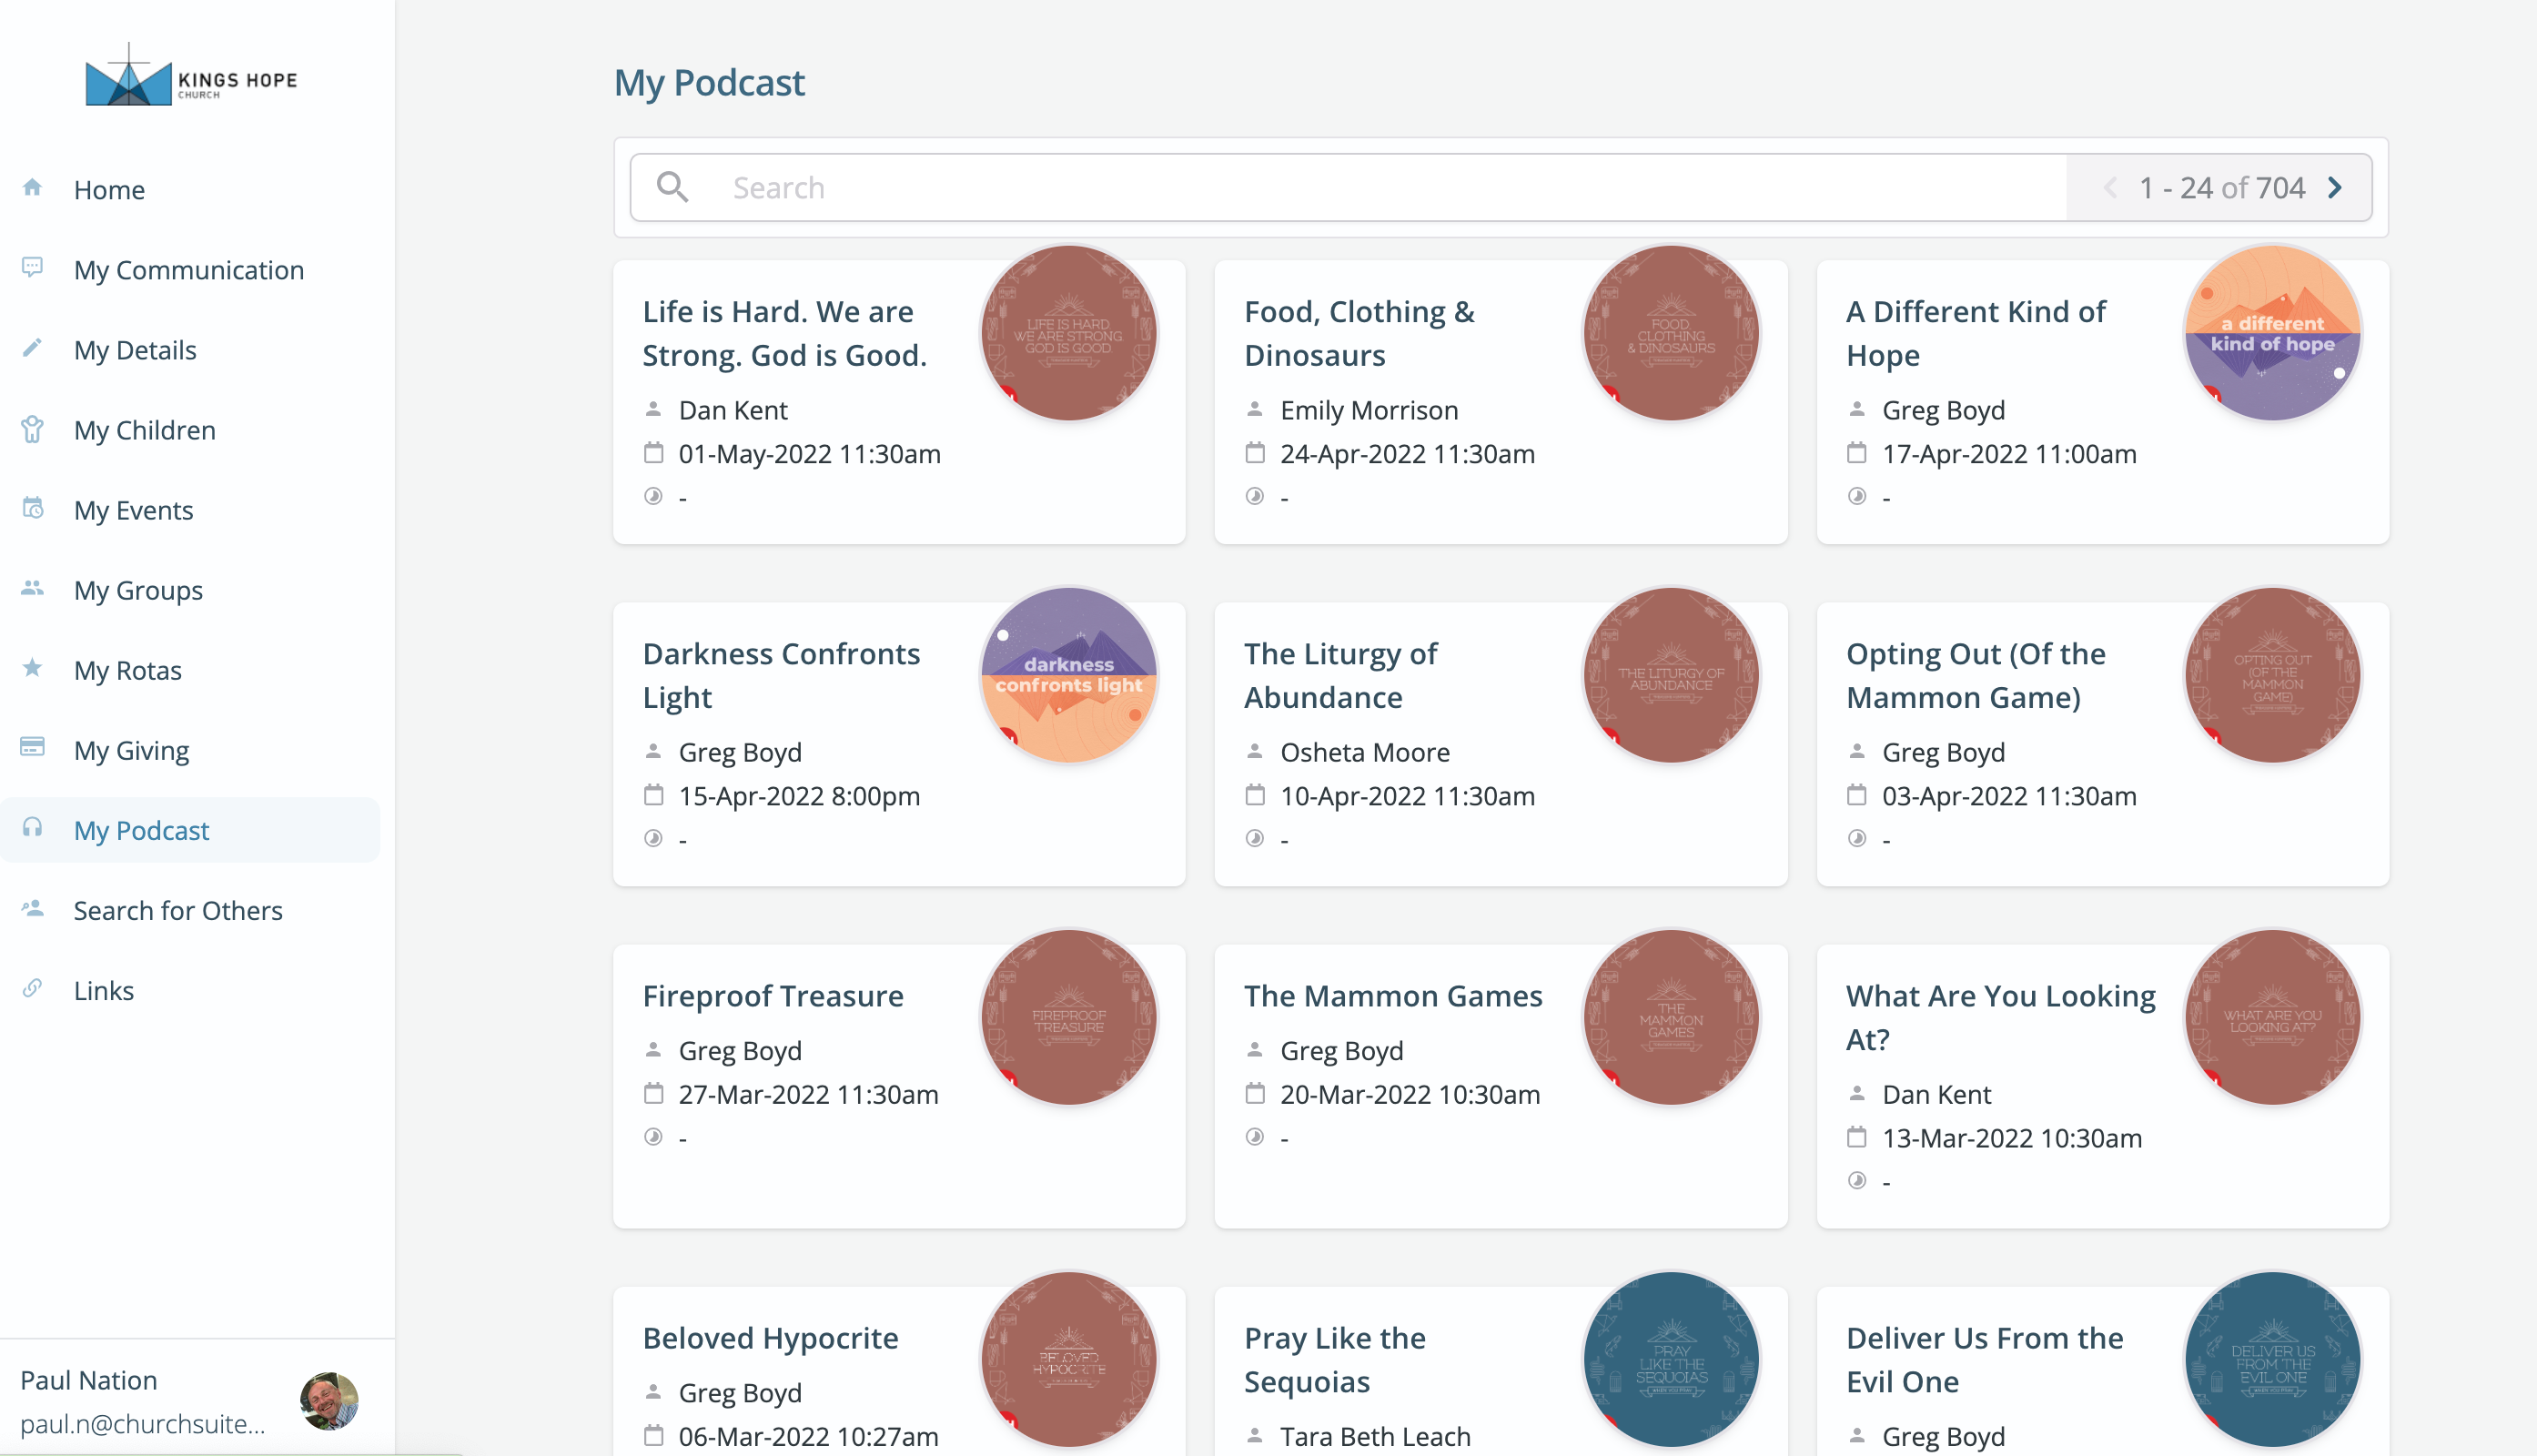Click Beloved Hypocrite artwork
The width and height of the screenshot is (2537, 1456).
click(x=1068, y=1359)
